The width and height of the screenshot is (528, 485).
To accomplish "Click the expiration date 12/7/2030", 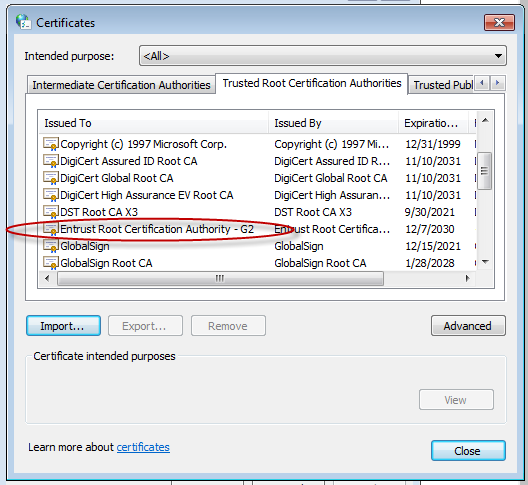I will (x=430, y=229).
